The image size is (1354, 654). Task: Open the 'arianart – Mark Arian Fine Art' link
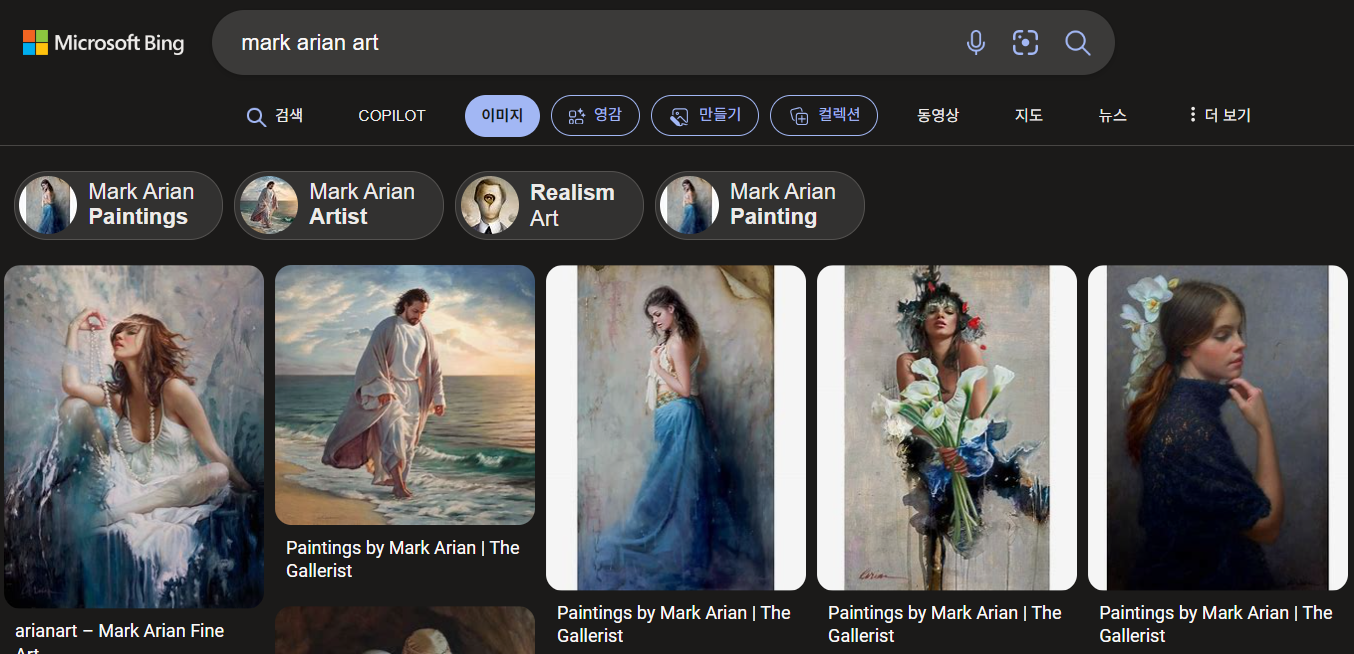[120, 637]
